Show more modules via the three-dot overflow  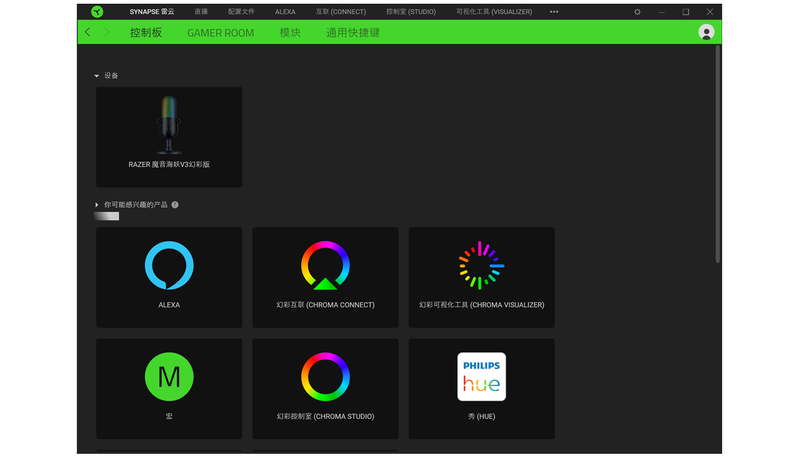click(554, 11)
